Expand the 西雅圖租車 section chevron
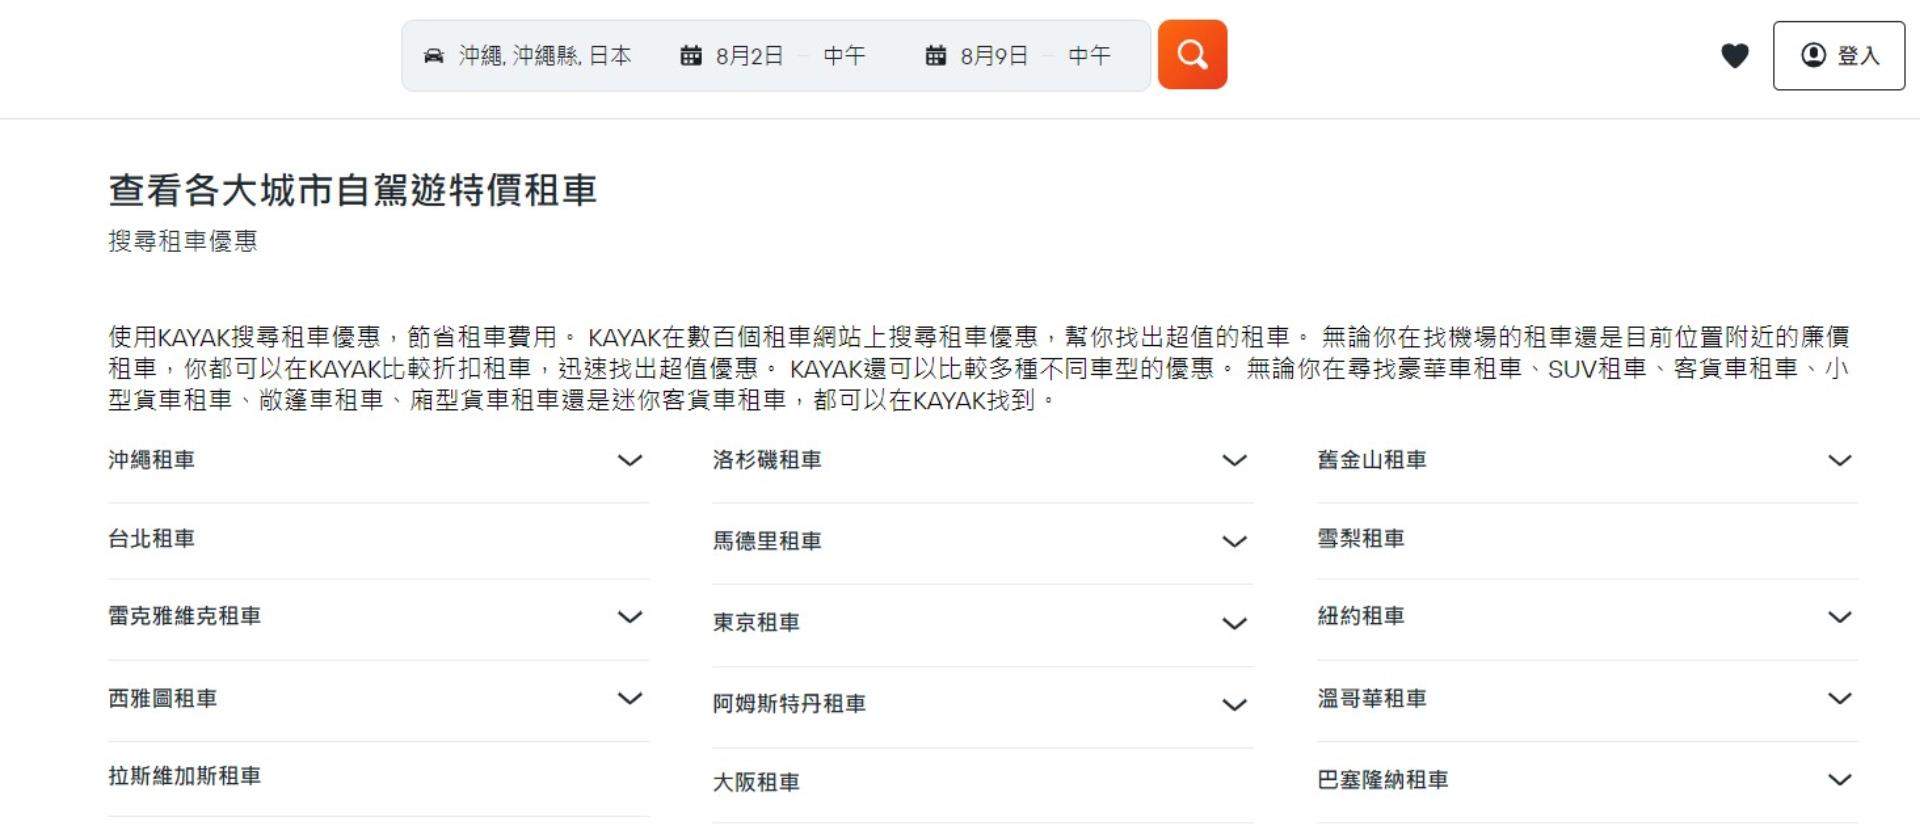Viewport: 1920px width, 834px height. (x=630, y=698)
